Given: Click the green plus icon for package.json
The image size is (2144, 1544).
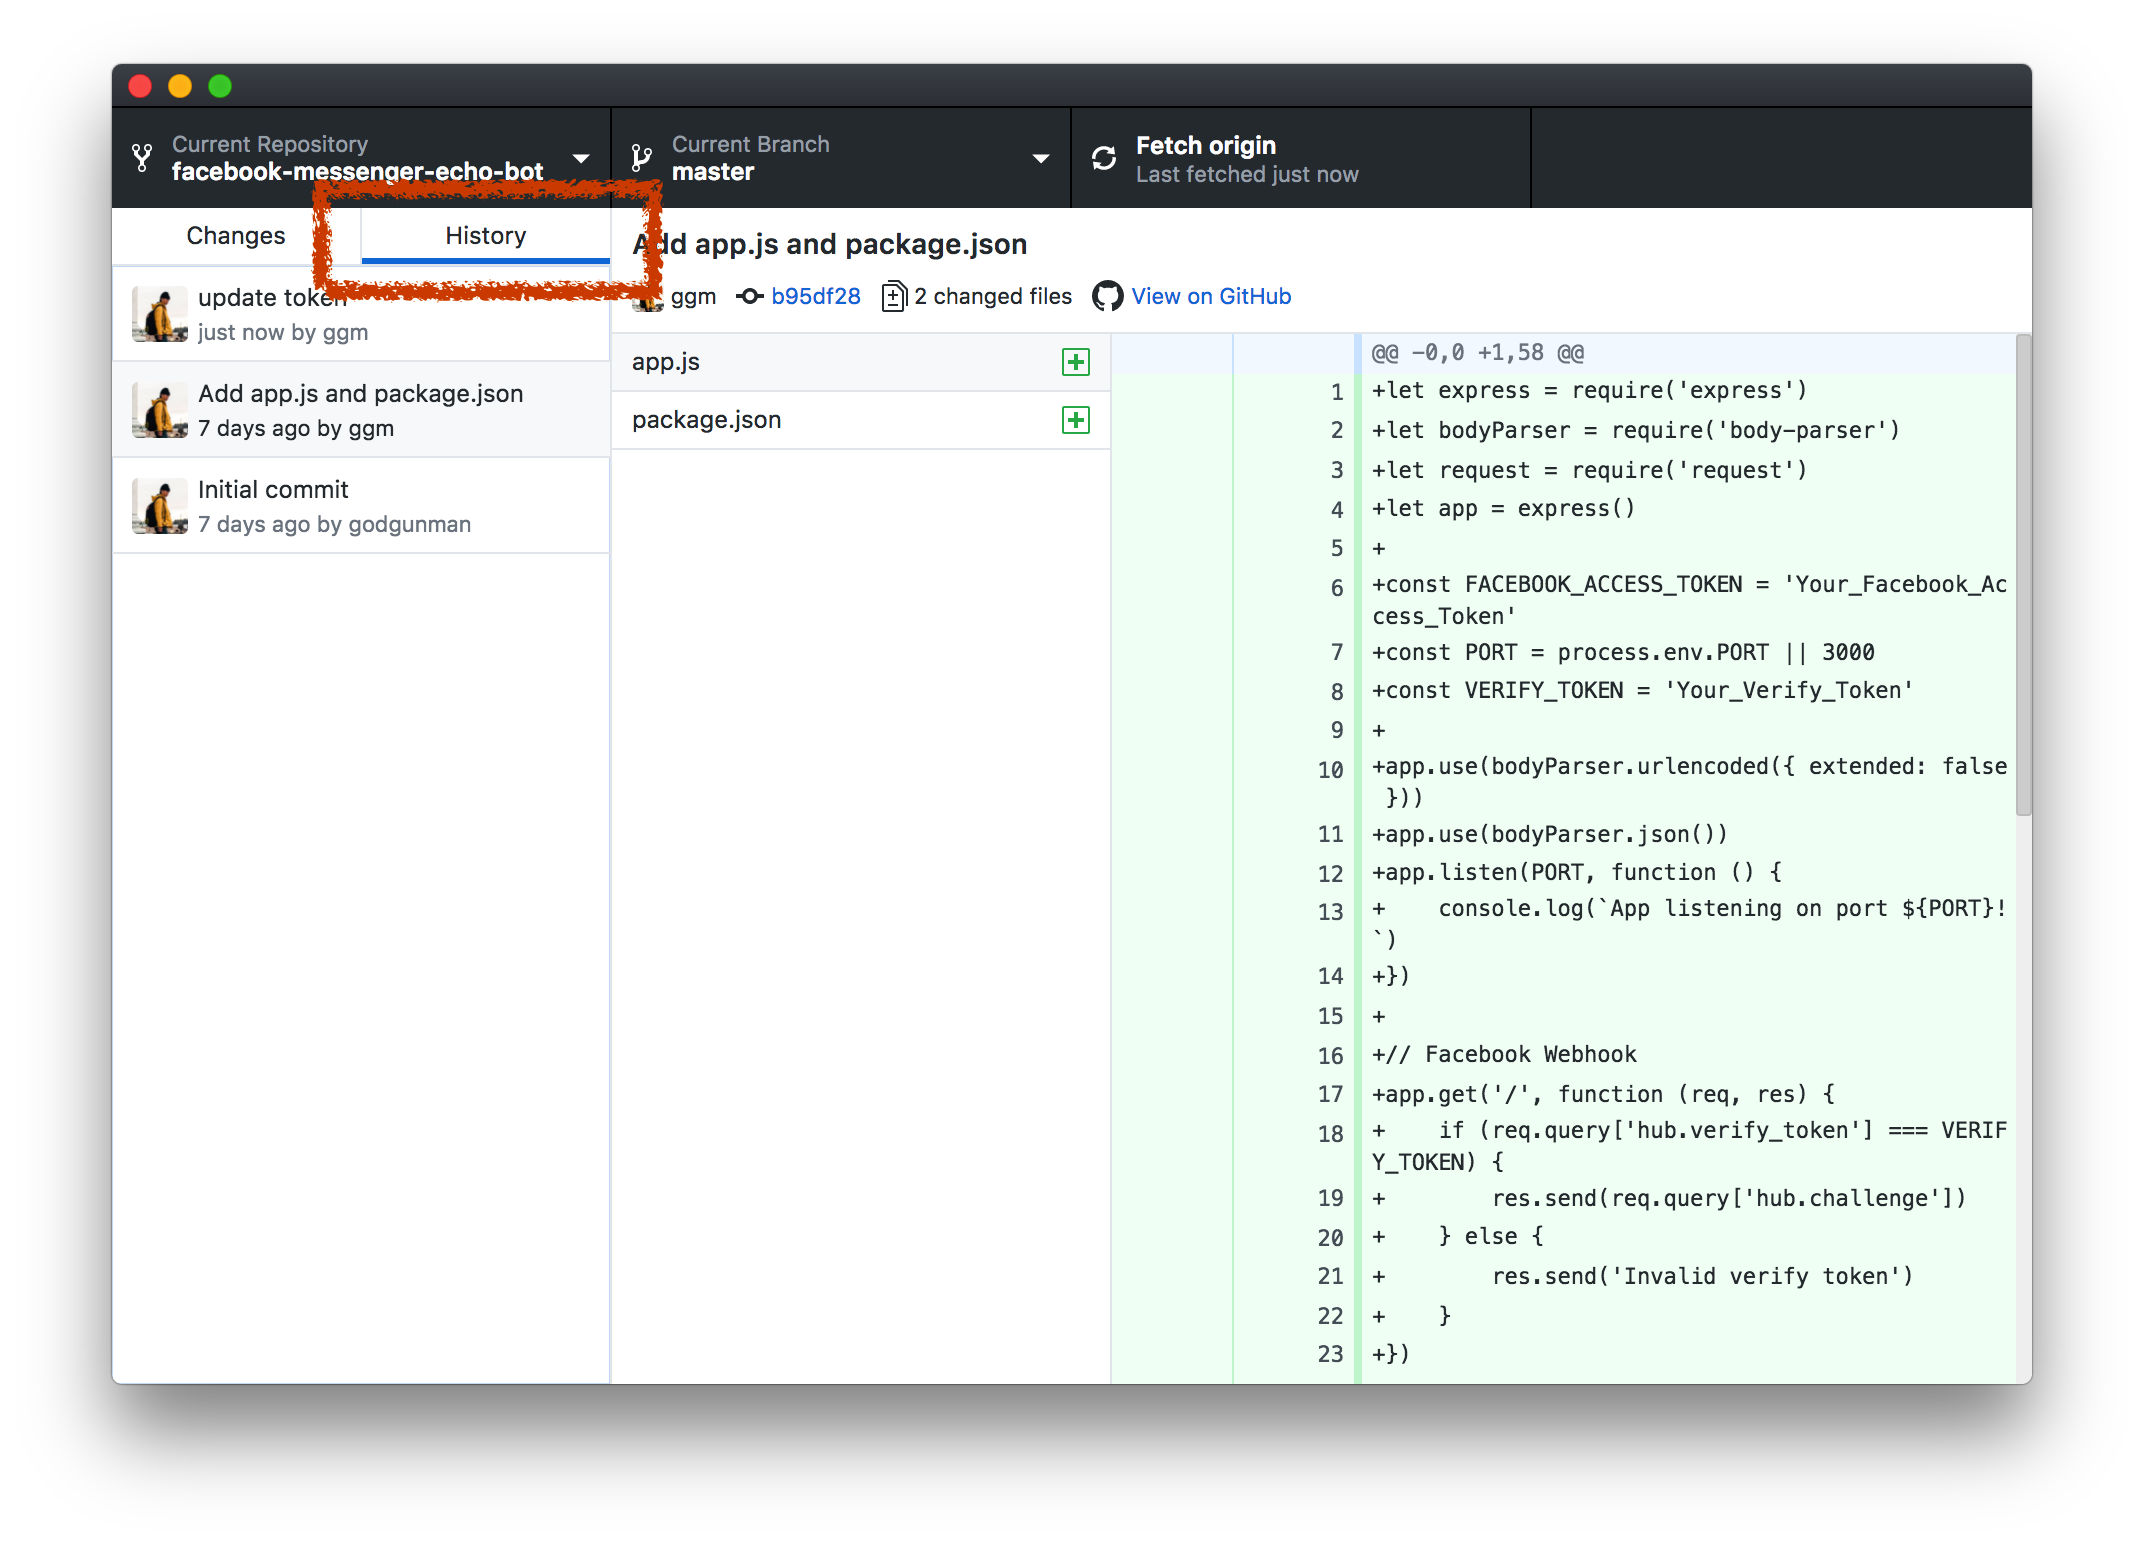Looking at the screenshot, I should (1074, 419).
